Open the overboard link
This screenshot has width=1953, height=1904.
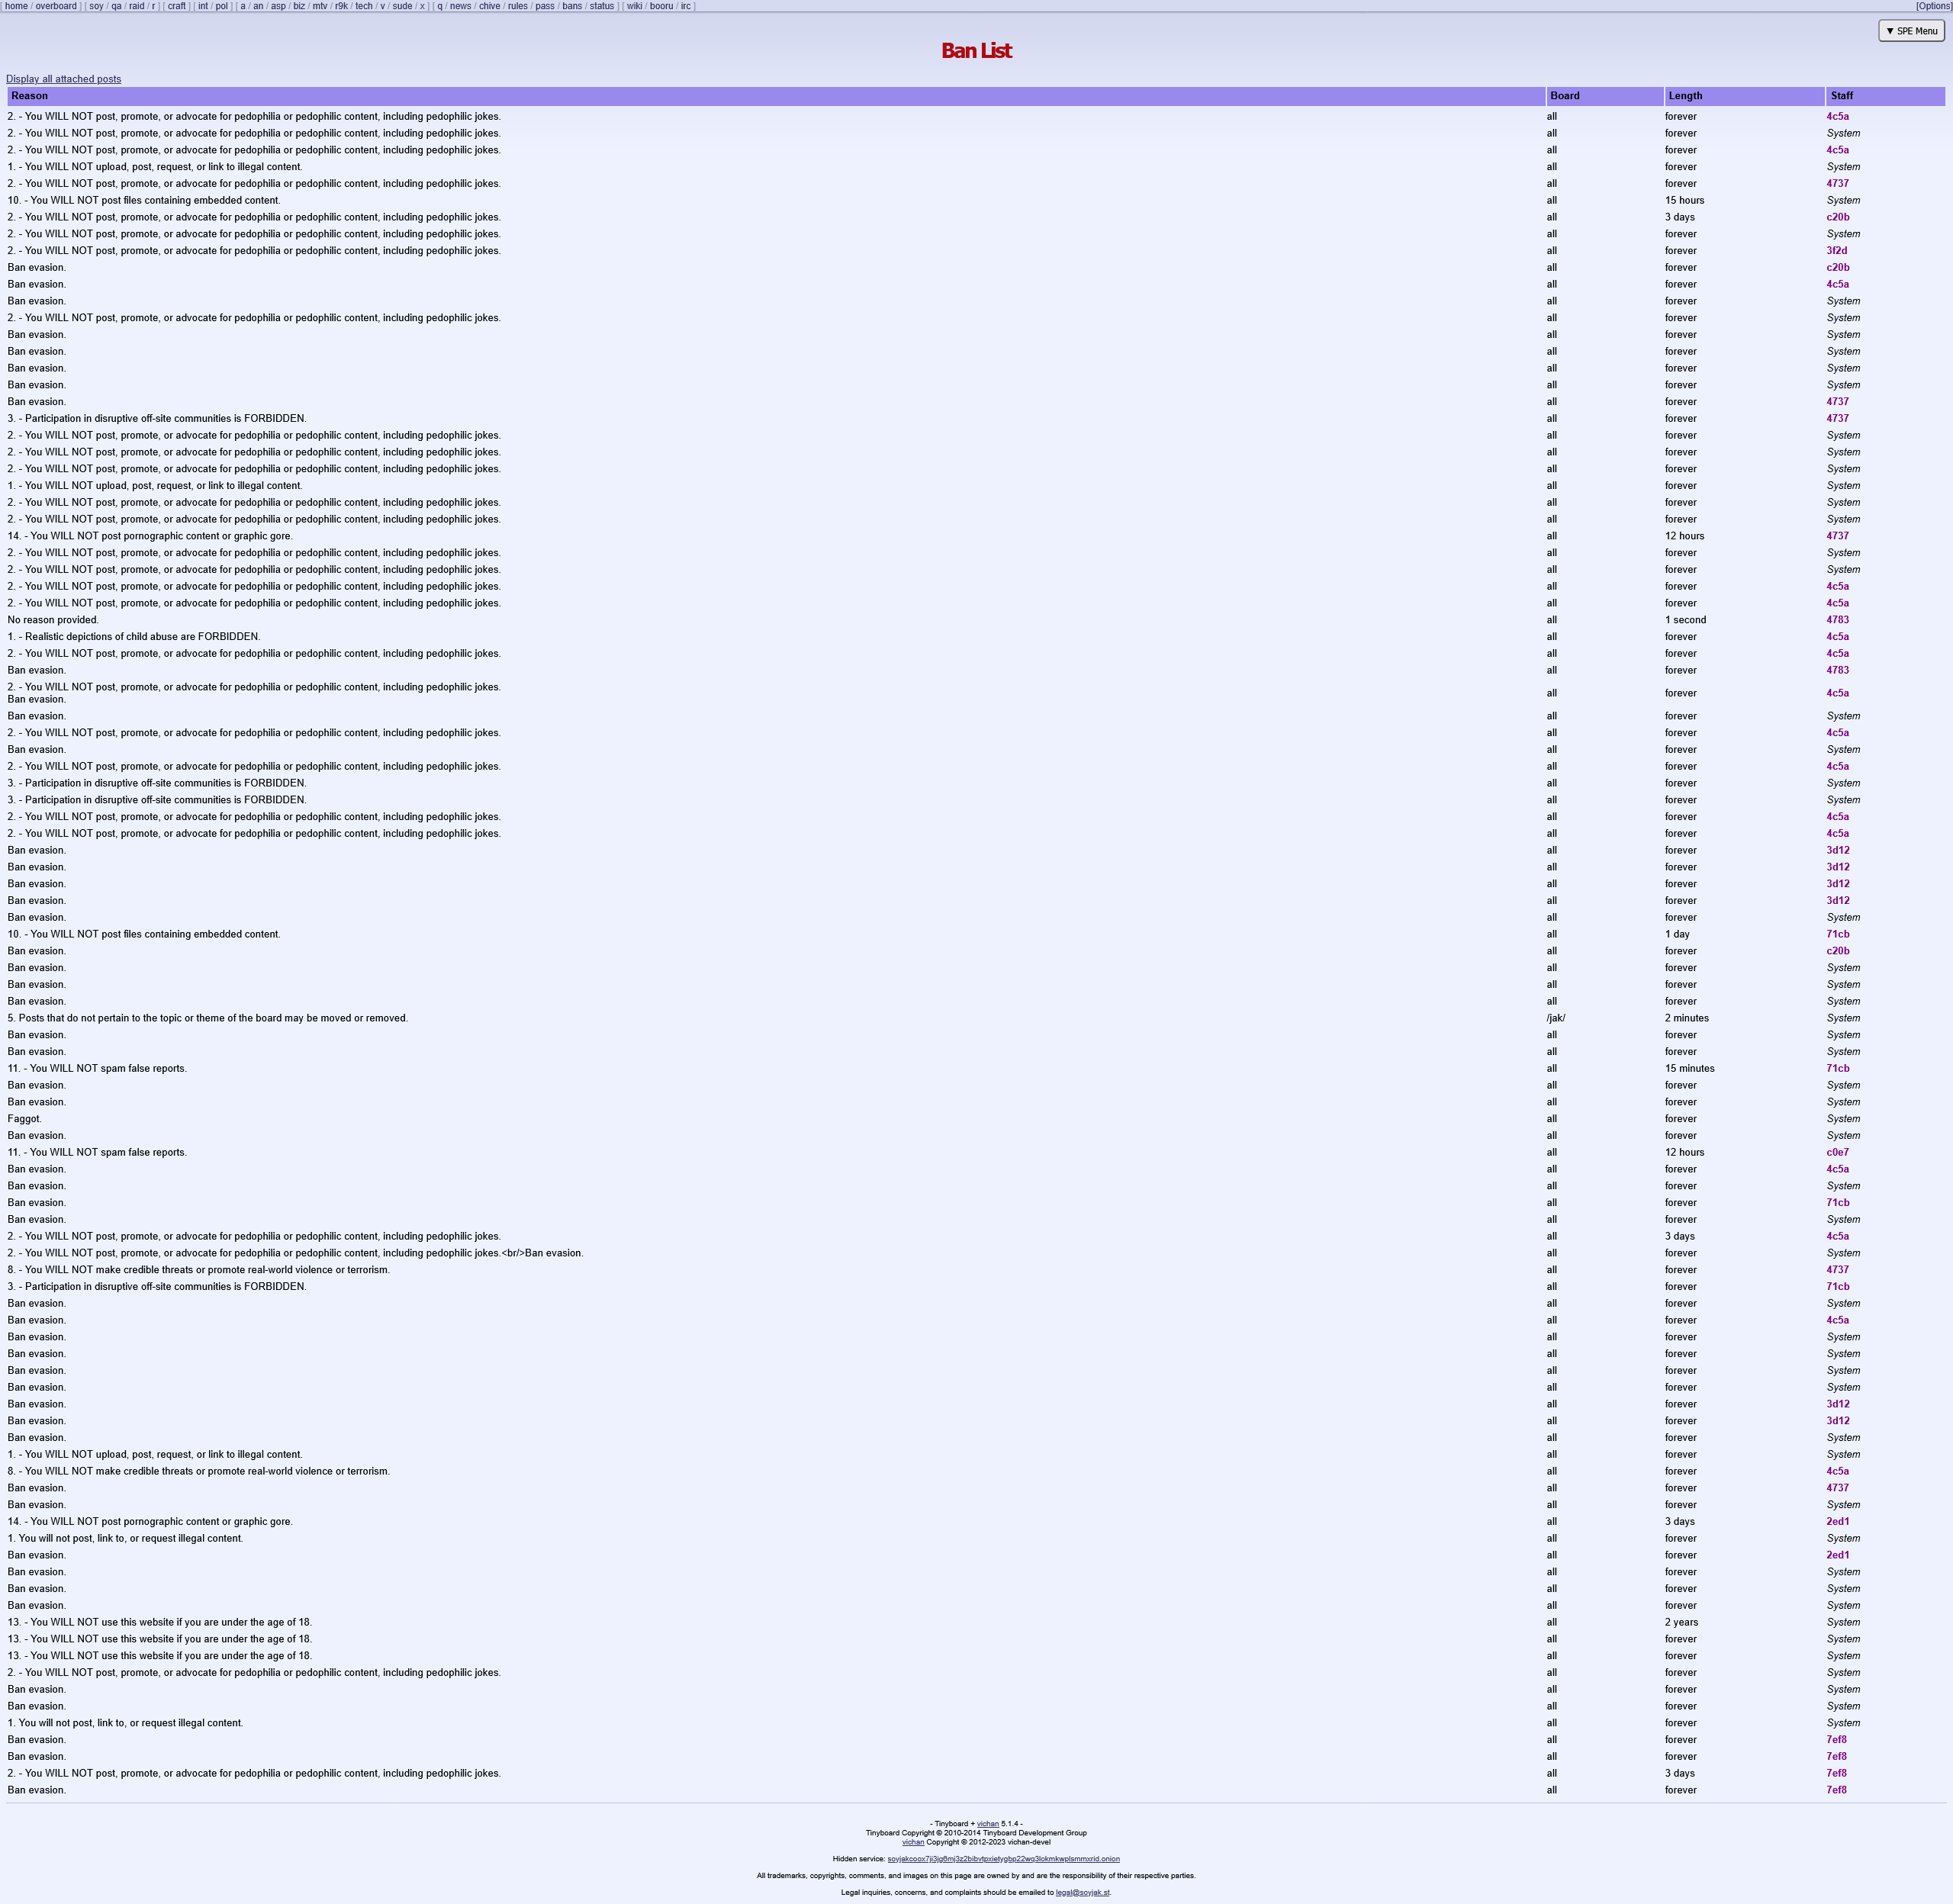(56, 6)
